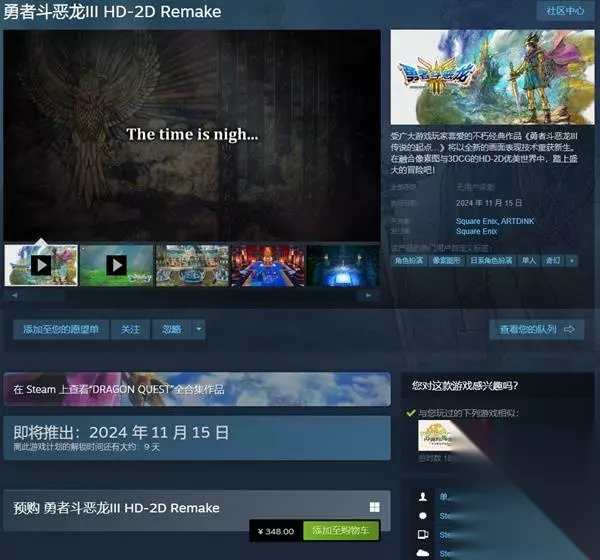Open the dropdown arrow beside 忽略
This screenshot has width=600, height=560.
pyautogui.click(x=199, y=329)
